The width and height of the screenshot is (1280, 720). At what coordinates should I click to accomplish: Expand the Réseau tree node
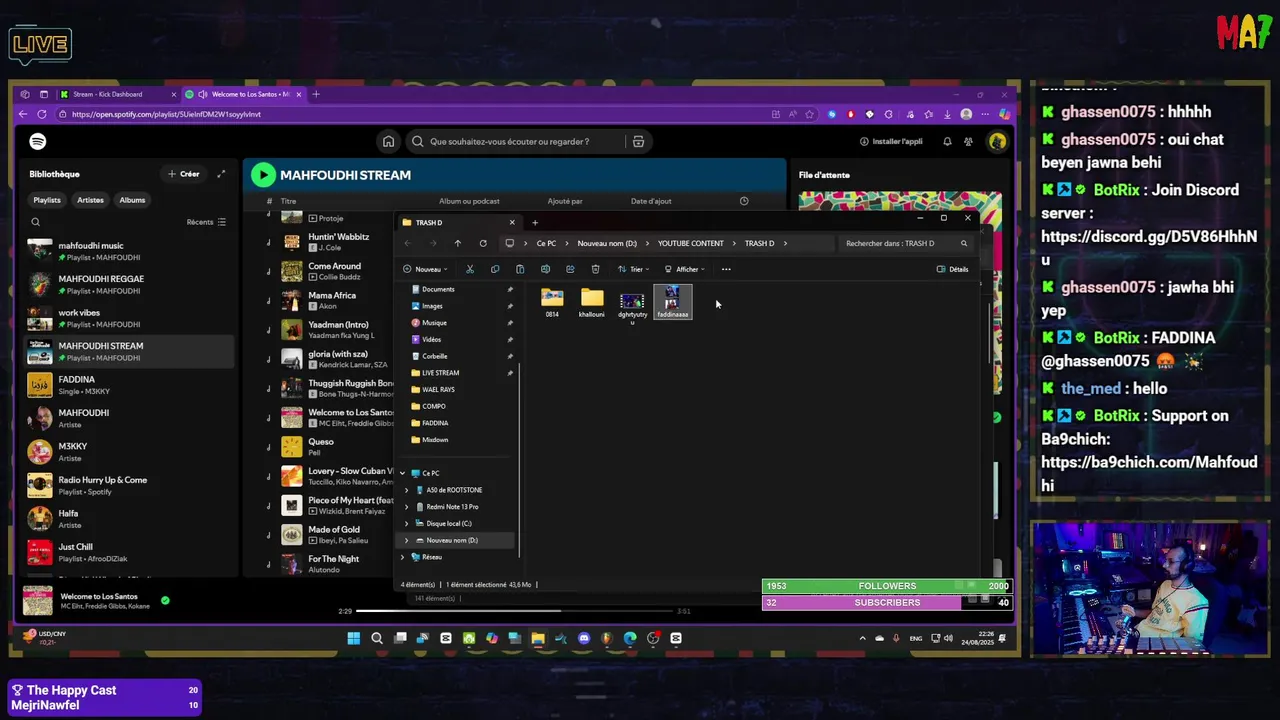403,557
